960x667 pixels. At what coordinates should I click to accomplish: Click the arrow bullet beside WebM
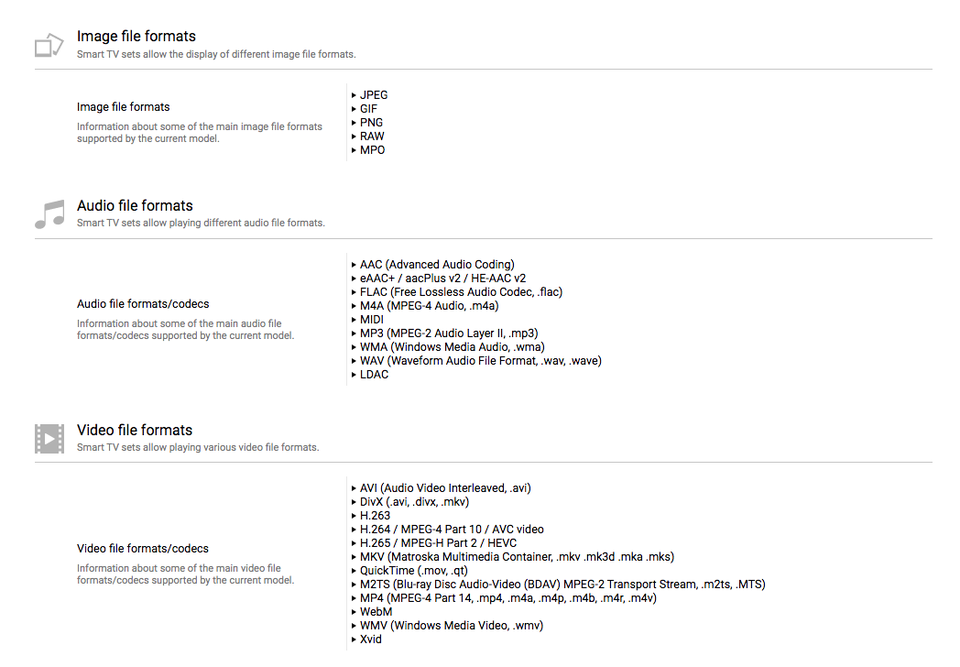click(x=354, y=612)
